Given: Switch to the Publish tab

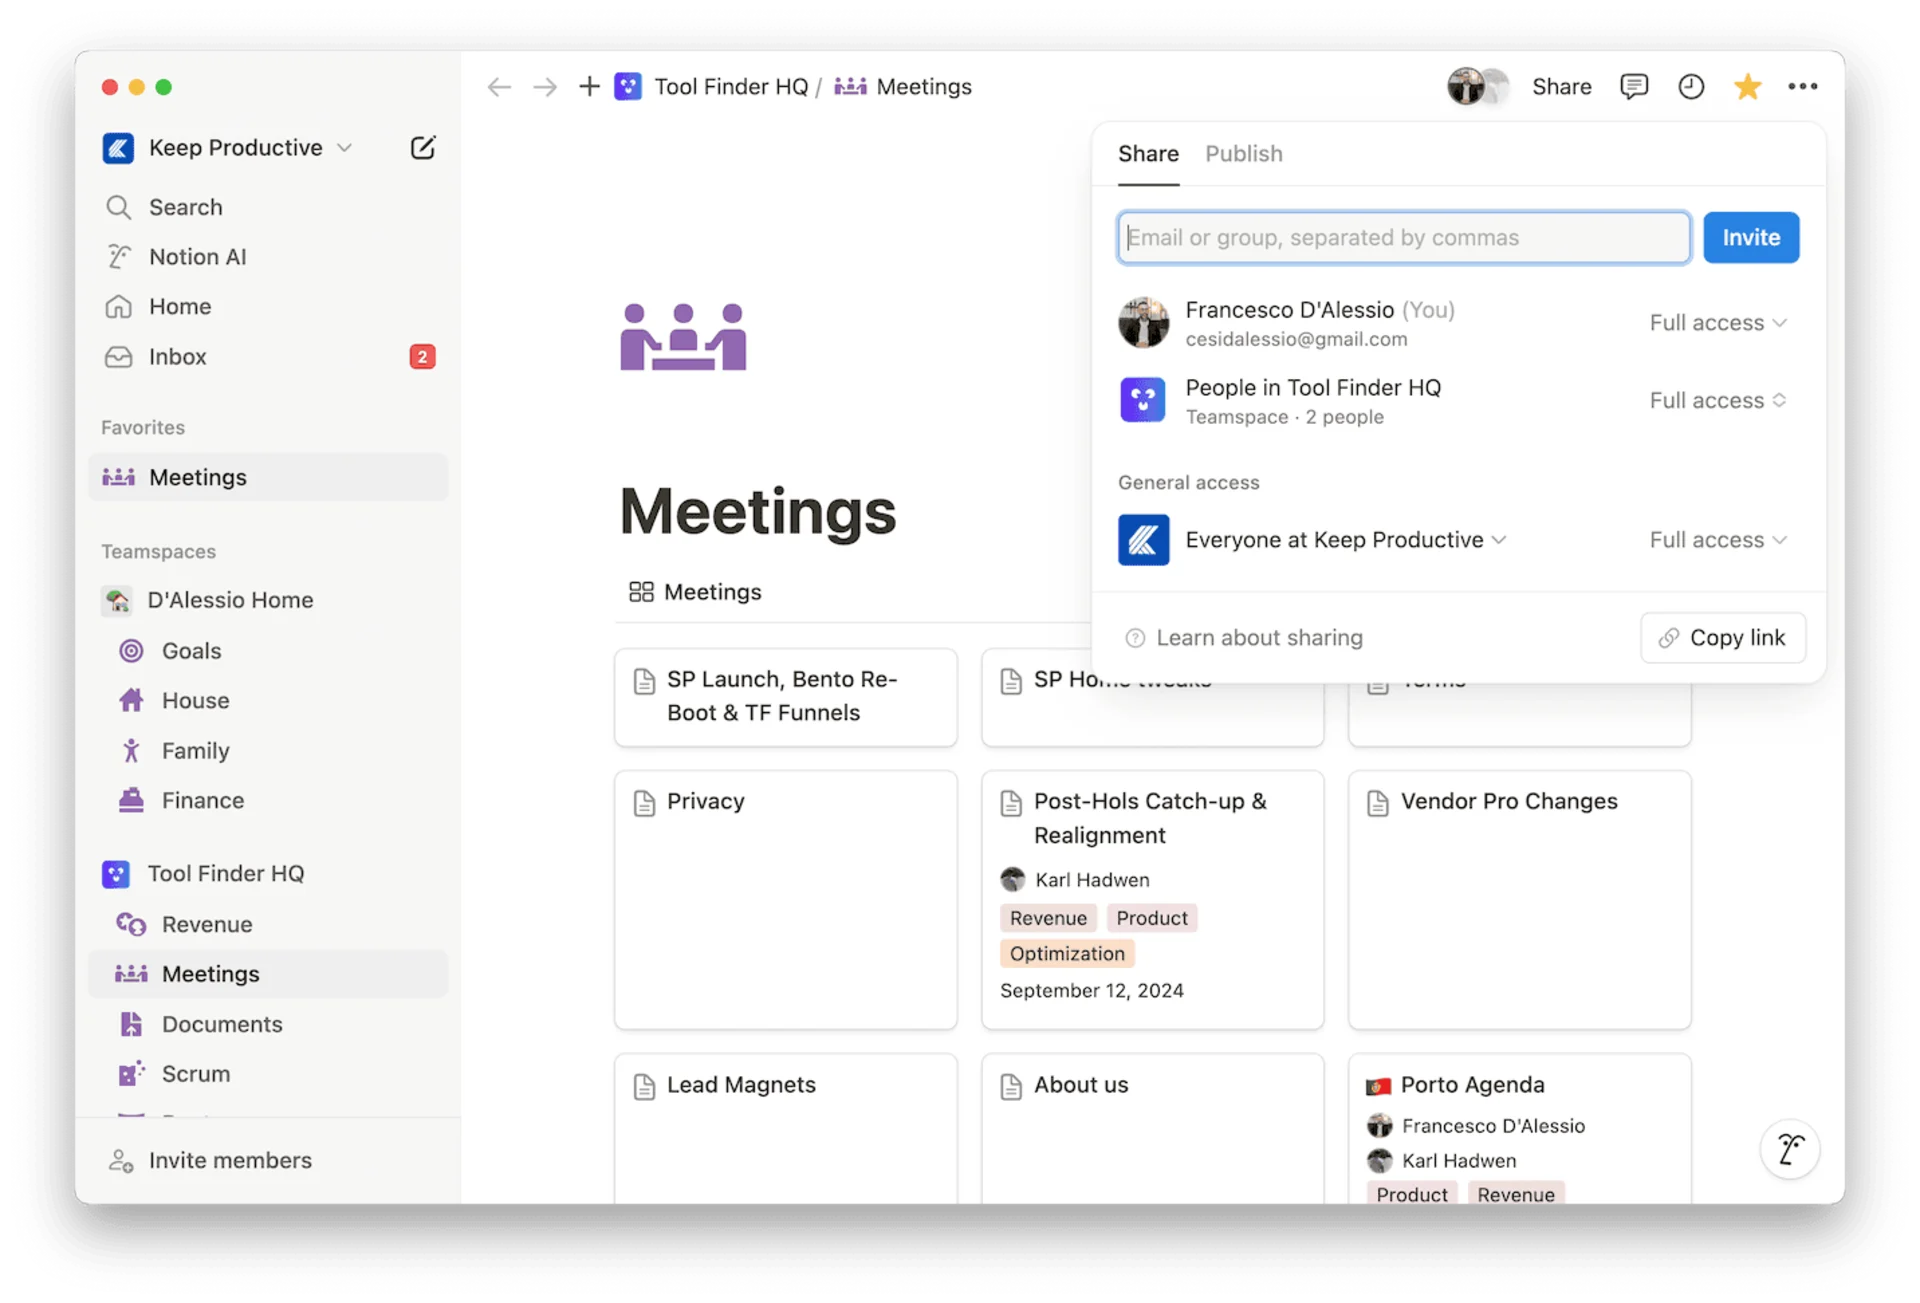Looking at the screenshot, I should click(x=1243, y=153).
